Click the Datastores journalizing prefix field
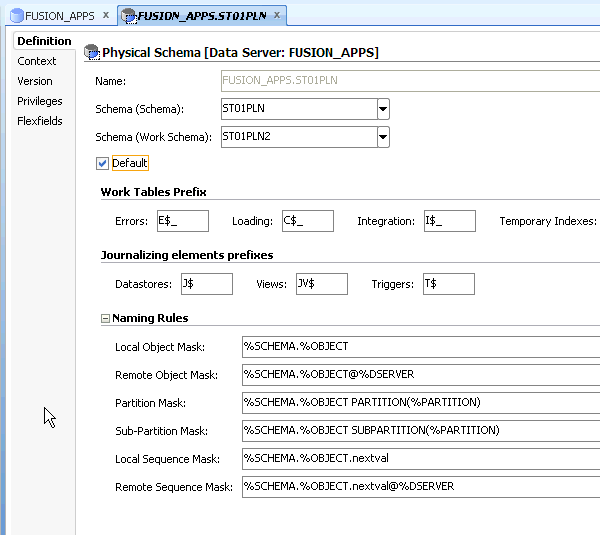 pyautogui.click(x=207, y=284)
